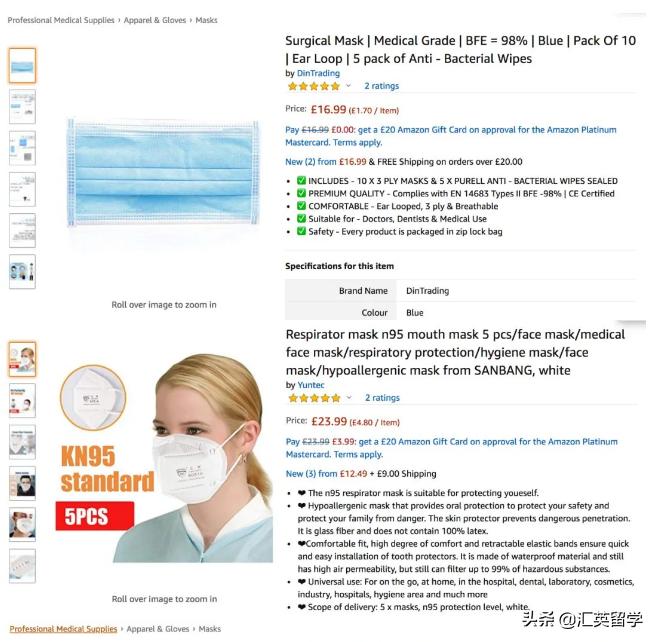Go to the top Professional Medical Supplies breadcrumb
Image resolution: width=657 pixels, height=642 pixels.
(x=61, y=20)
